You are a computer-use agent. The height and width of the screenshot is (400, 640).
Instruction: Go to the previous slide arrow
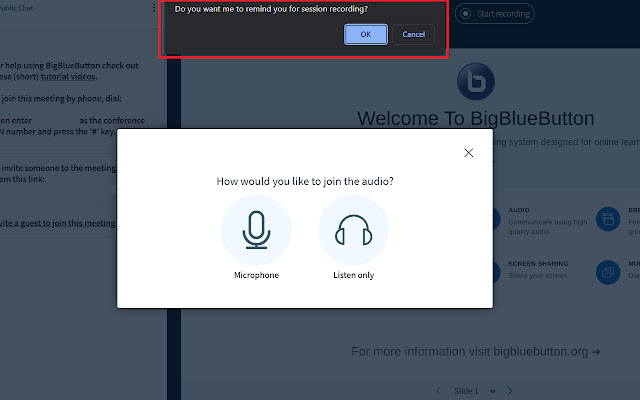click(x=438, y=391)
